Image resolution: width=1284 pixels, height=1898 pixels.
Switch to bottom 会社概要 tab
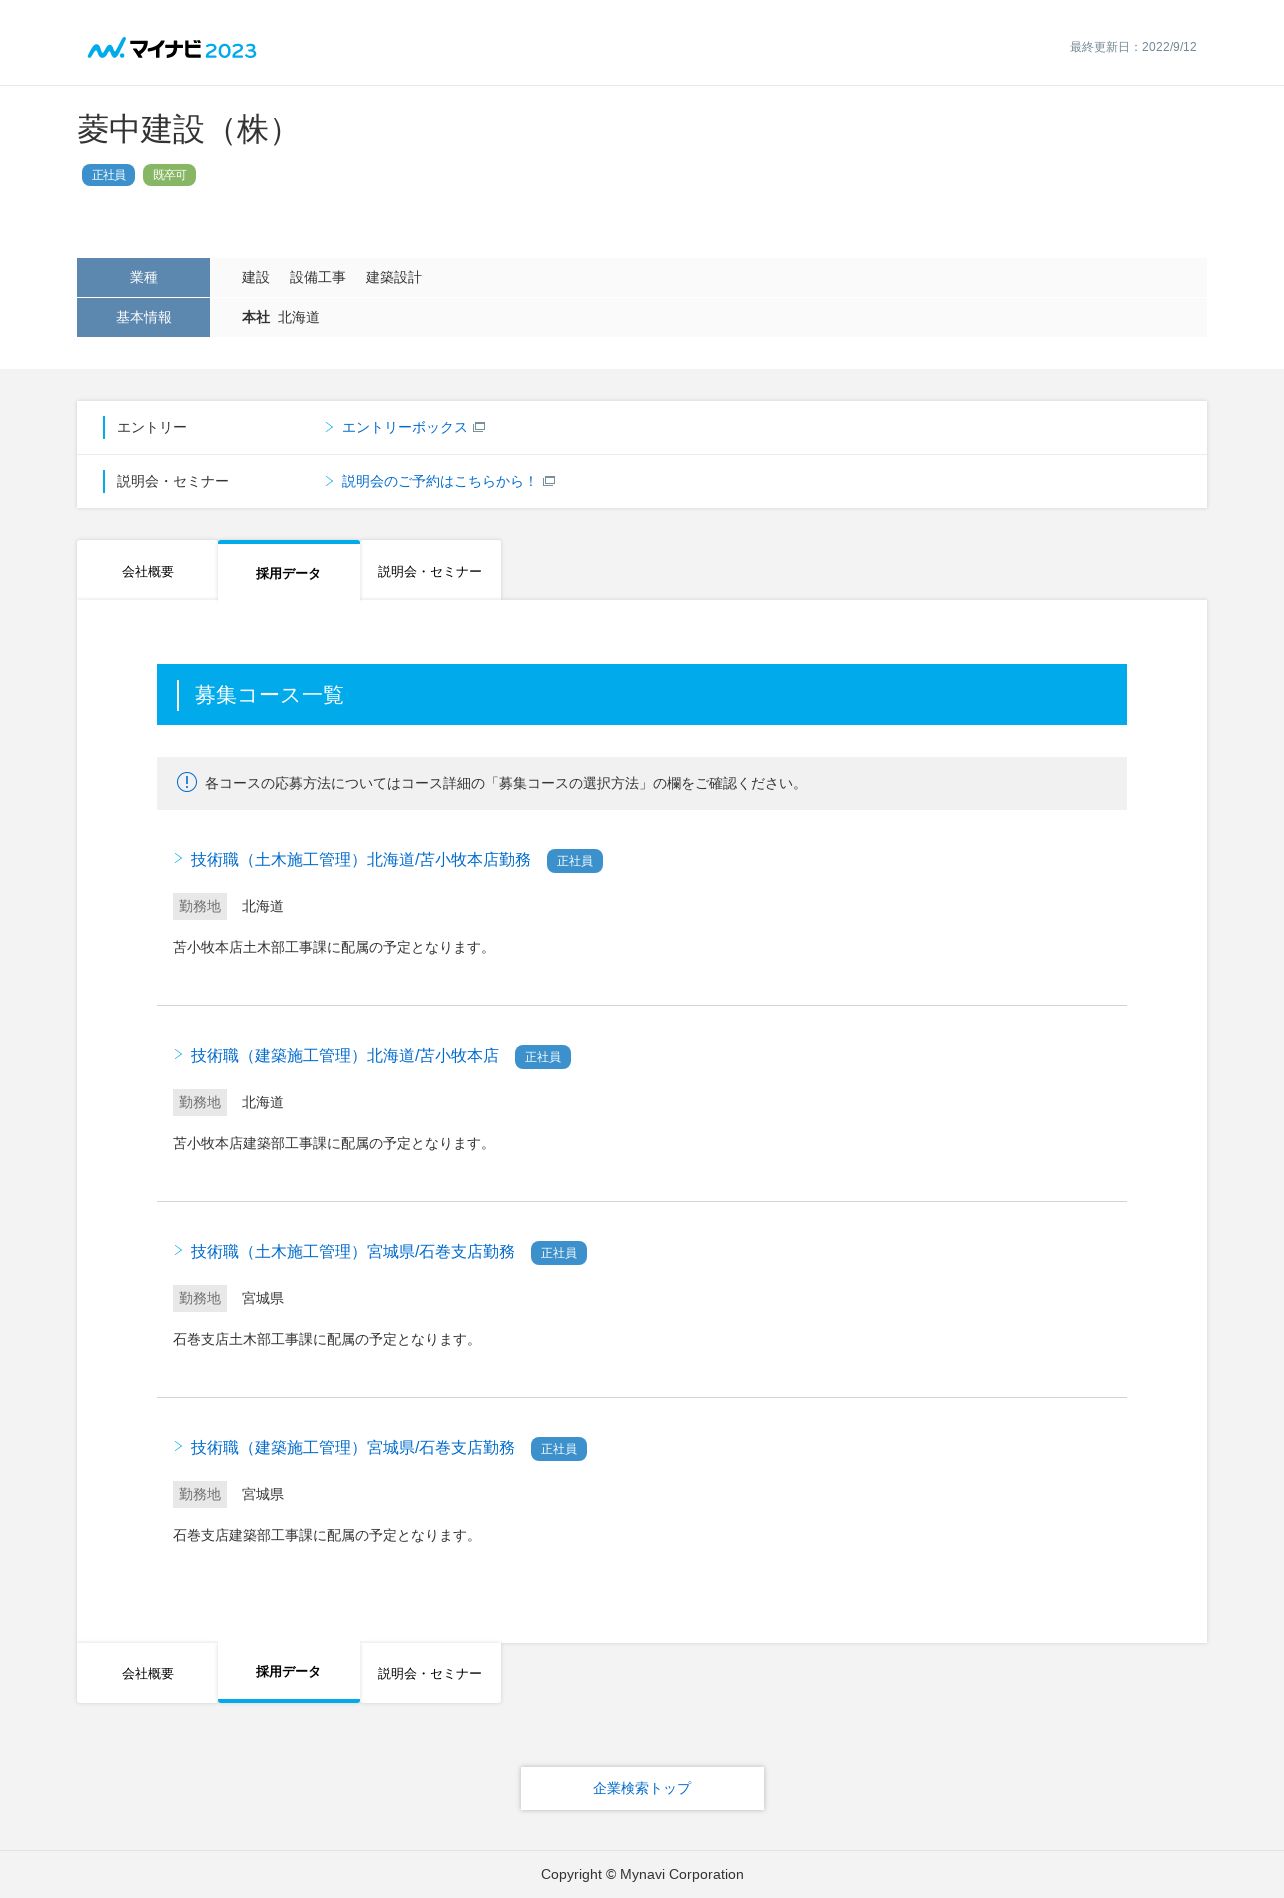coord(148,1673)
